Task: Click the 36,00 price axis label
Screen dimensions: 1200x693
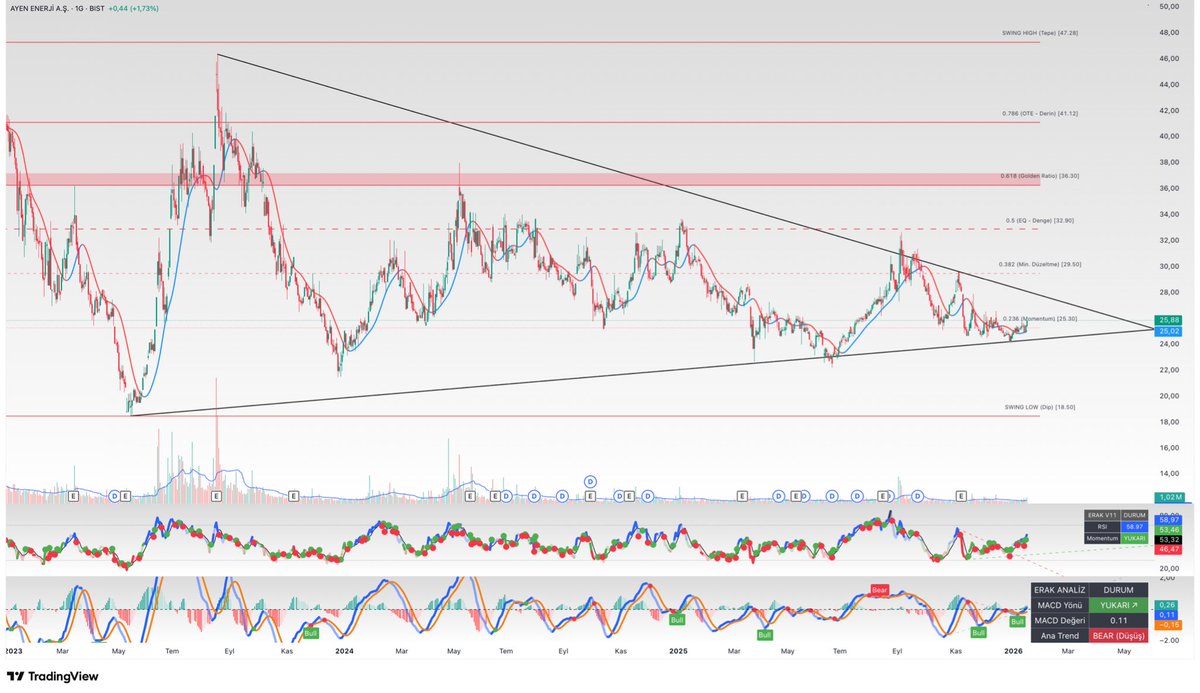Action: 1170,188
